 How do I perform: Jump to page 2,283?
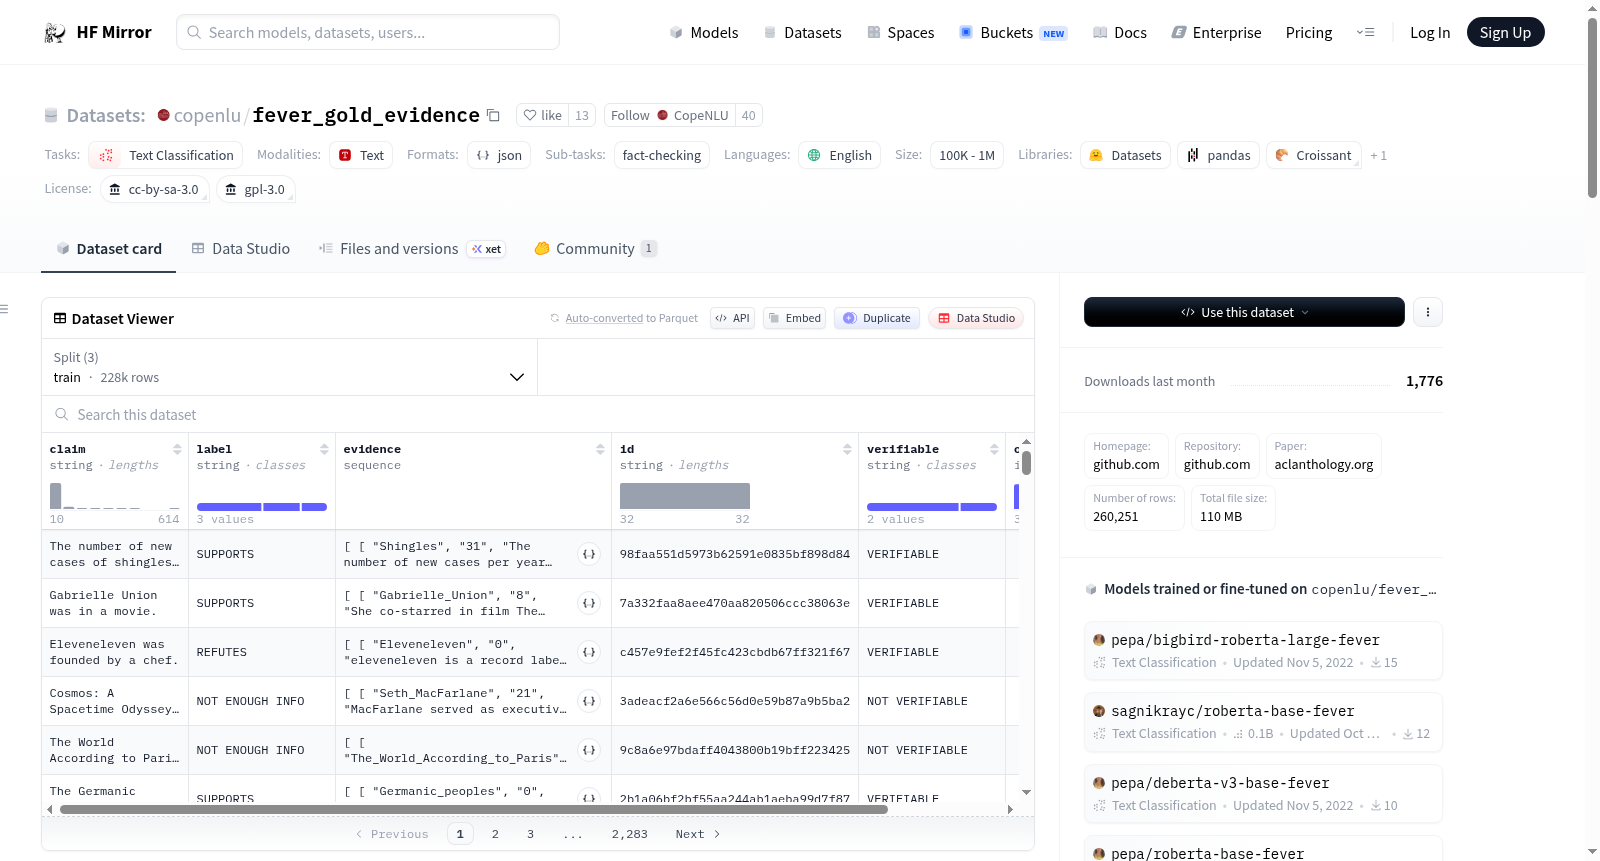click(630, 834)
